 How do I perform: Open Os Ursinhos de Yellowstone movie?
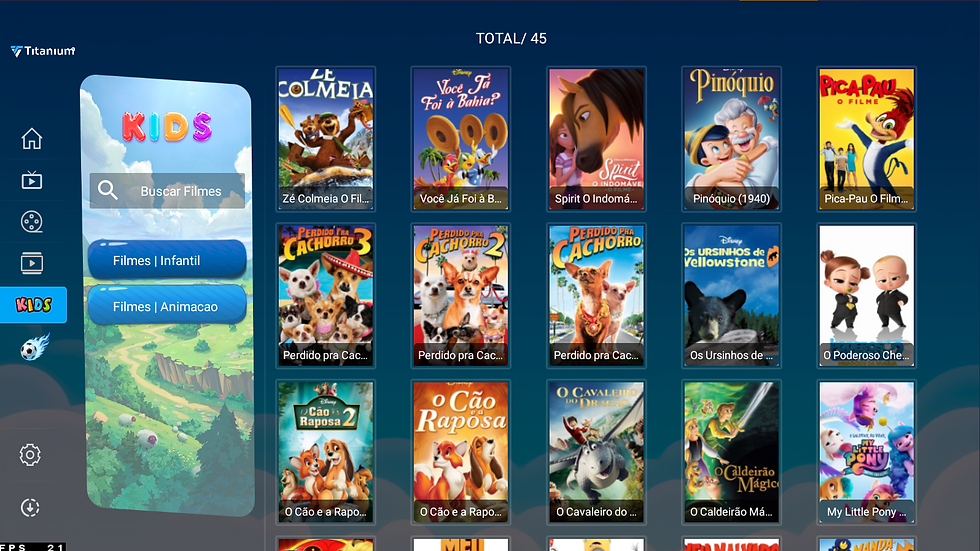point(731,295)
